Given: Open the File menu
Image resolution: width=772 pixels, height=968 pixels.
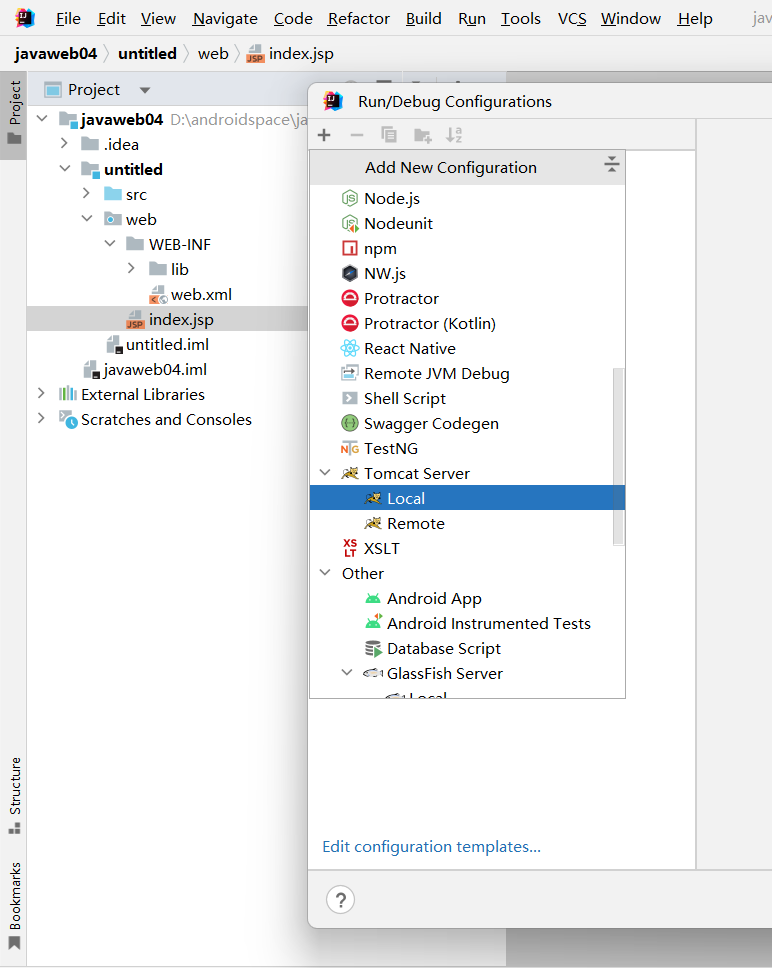Looking at the screenshot, I should [x=68, y=19].
